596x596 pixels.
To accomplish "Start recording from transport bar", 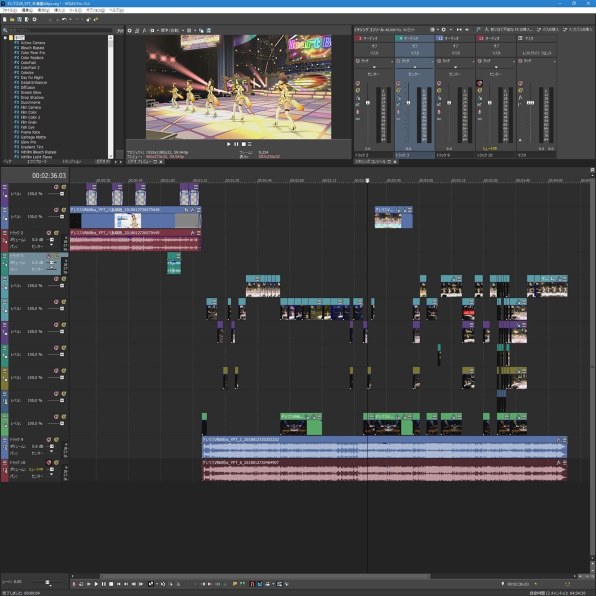I will coord(74,584).
